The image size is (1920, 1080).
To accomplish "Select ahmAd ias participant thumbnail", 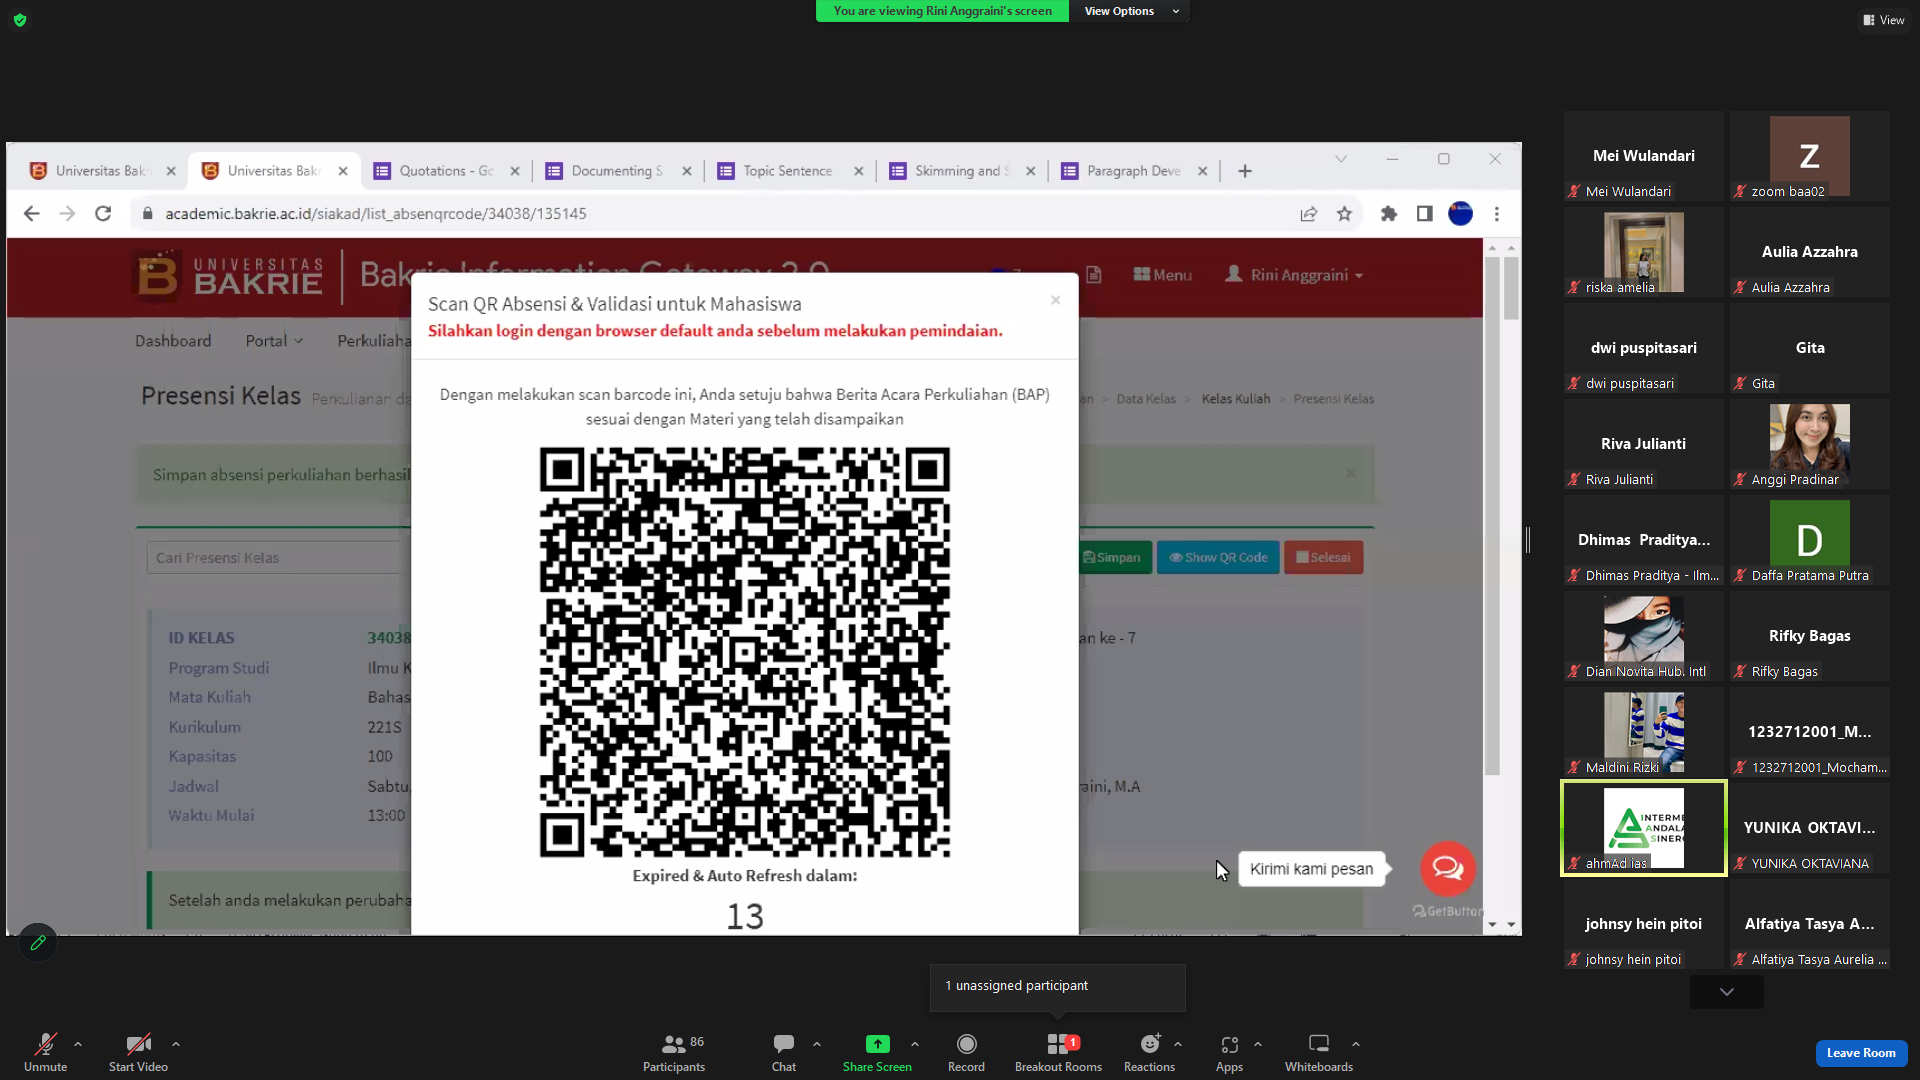I will 1643,828.
